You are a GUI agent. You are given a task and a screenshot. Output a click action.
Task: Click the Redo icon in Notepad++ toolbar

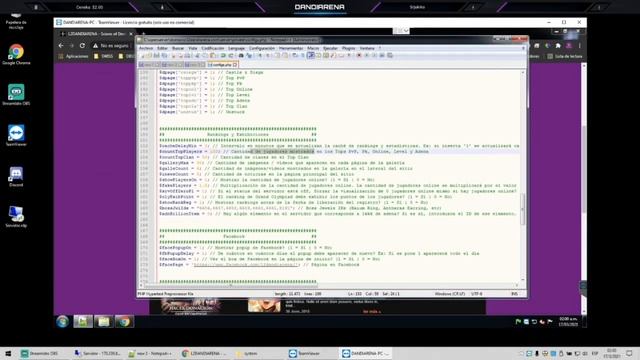pyautogui.click(x=231, y=56)
